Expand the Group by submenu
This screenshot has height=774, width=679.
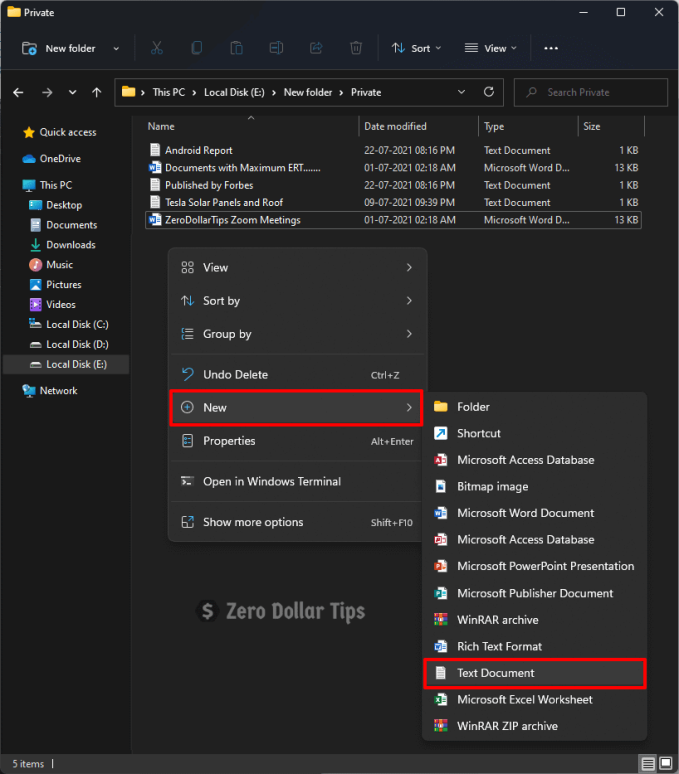[296, 334]
